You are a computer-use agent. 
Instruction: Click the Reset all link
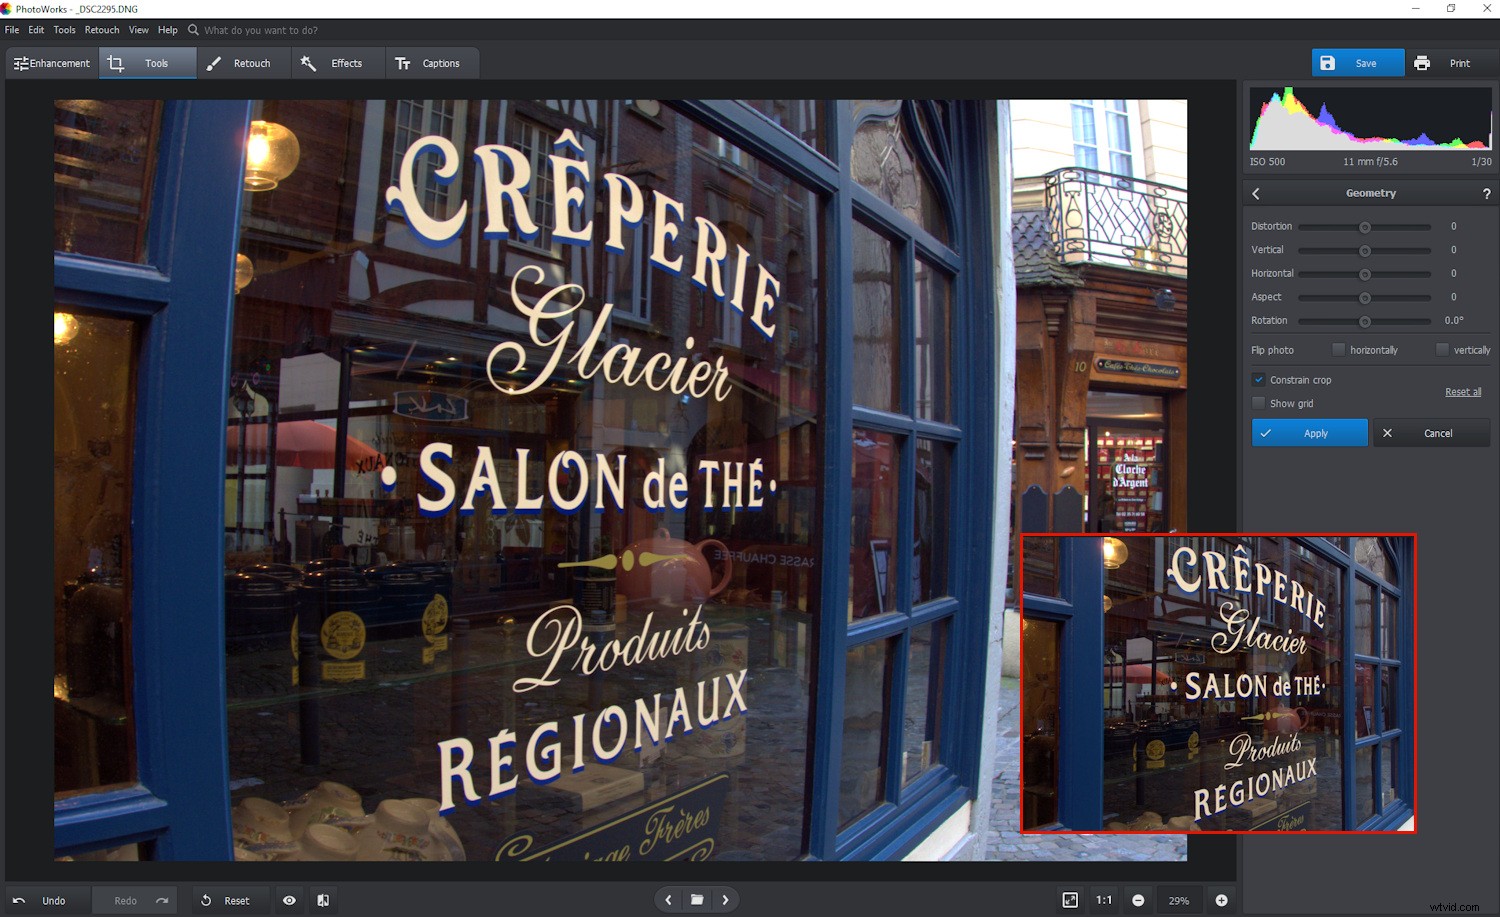pyautogui.click(x=1463, y=391)
